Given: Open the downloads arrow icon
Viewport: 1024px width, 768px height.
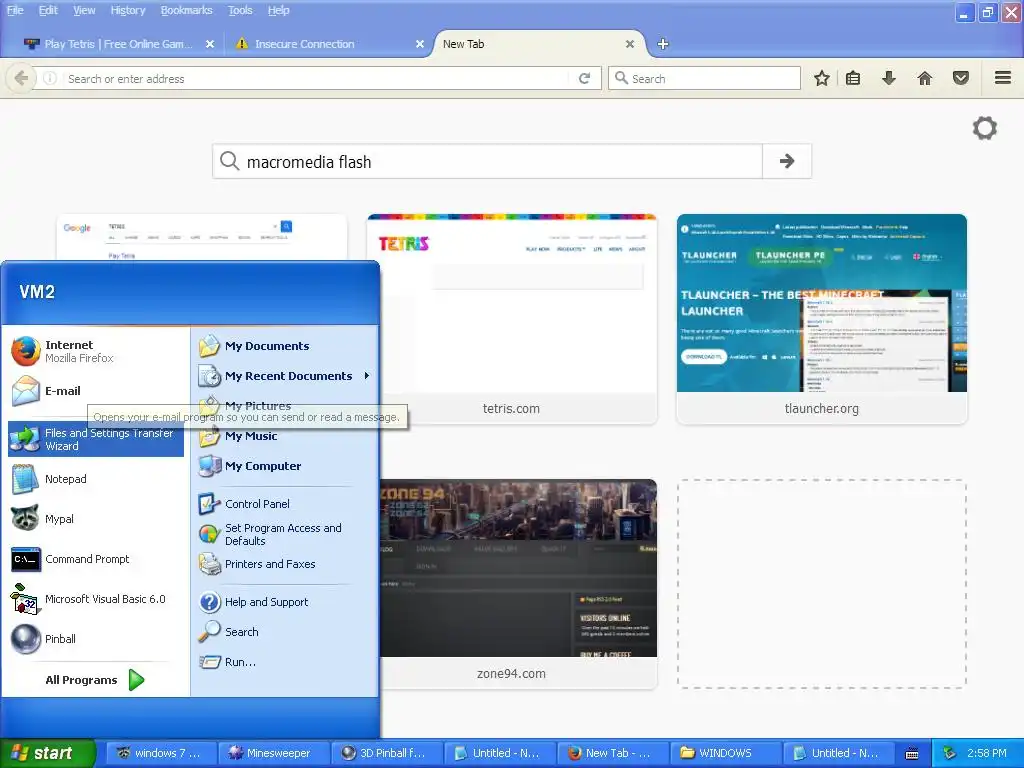Looking at the screenshot, I should [x=889, y=78].
